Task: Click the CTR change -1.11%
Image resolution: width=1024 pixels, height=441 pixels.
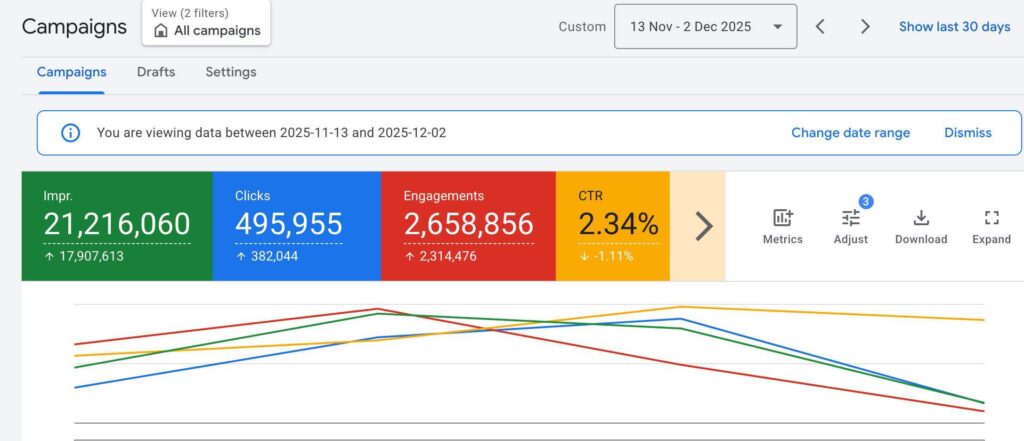Action: [612, 256]
